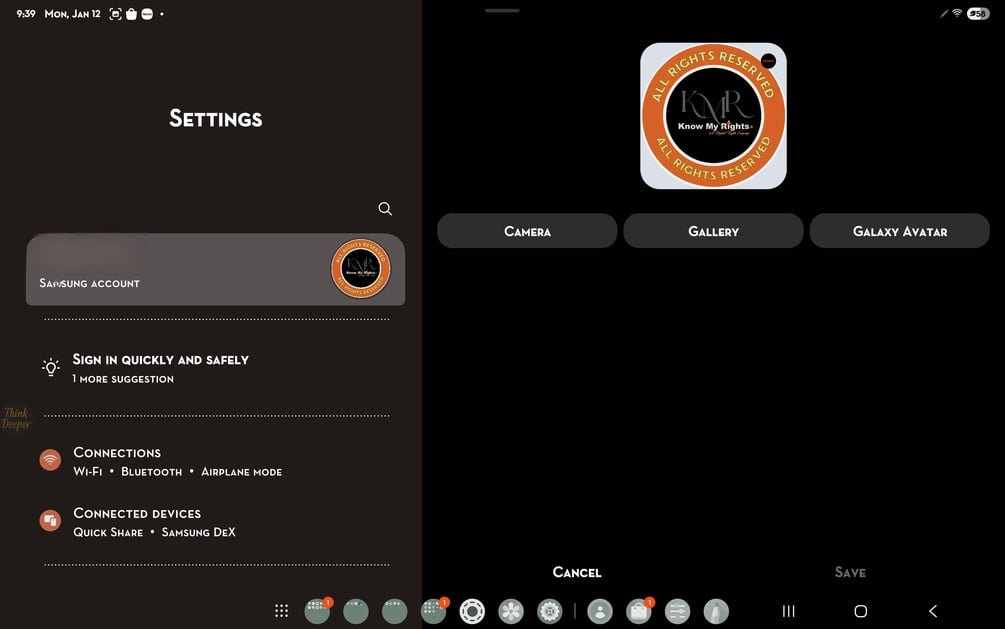Open the search icon in Settings
The height and width of the screenshot is (629, 1005).
[x=385, y=208]
